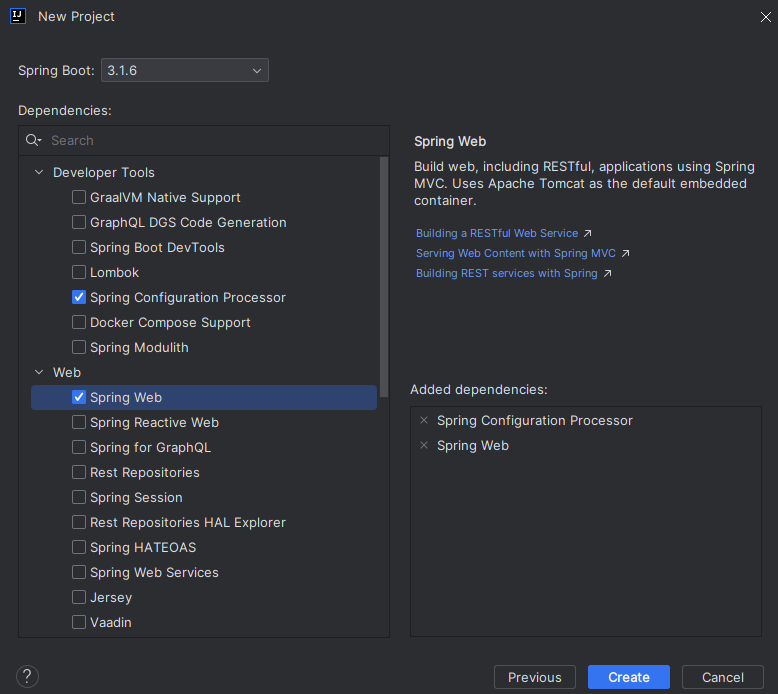The width and height of the screenshot is (778, 694).
Task: Click the arrow icon beside Building a RESTful Web Service
Action: coord(587,233)
